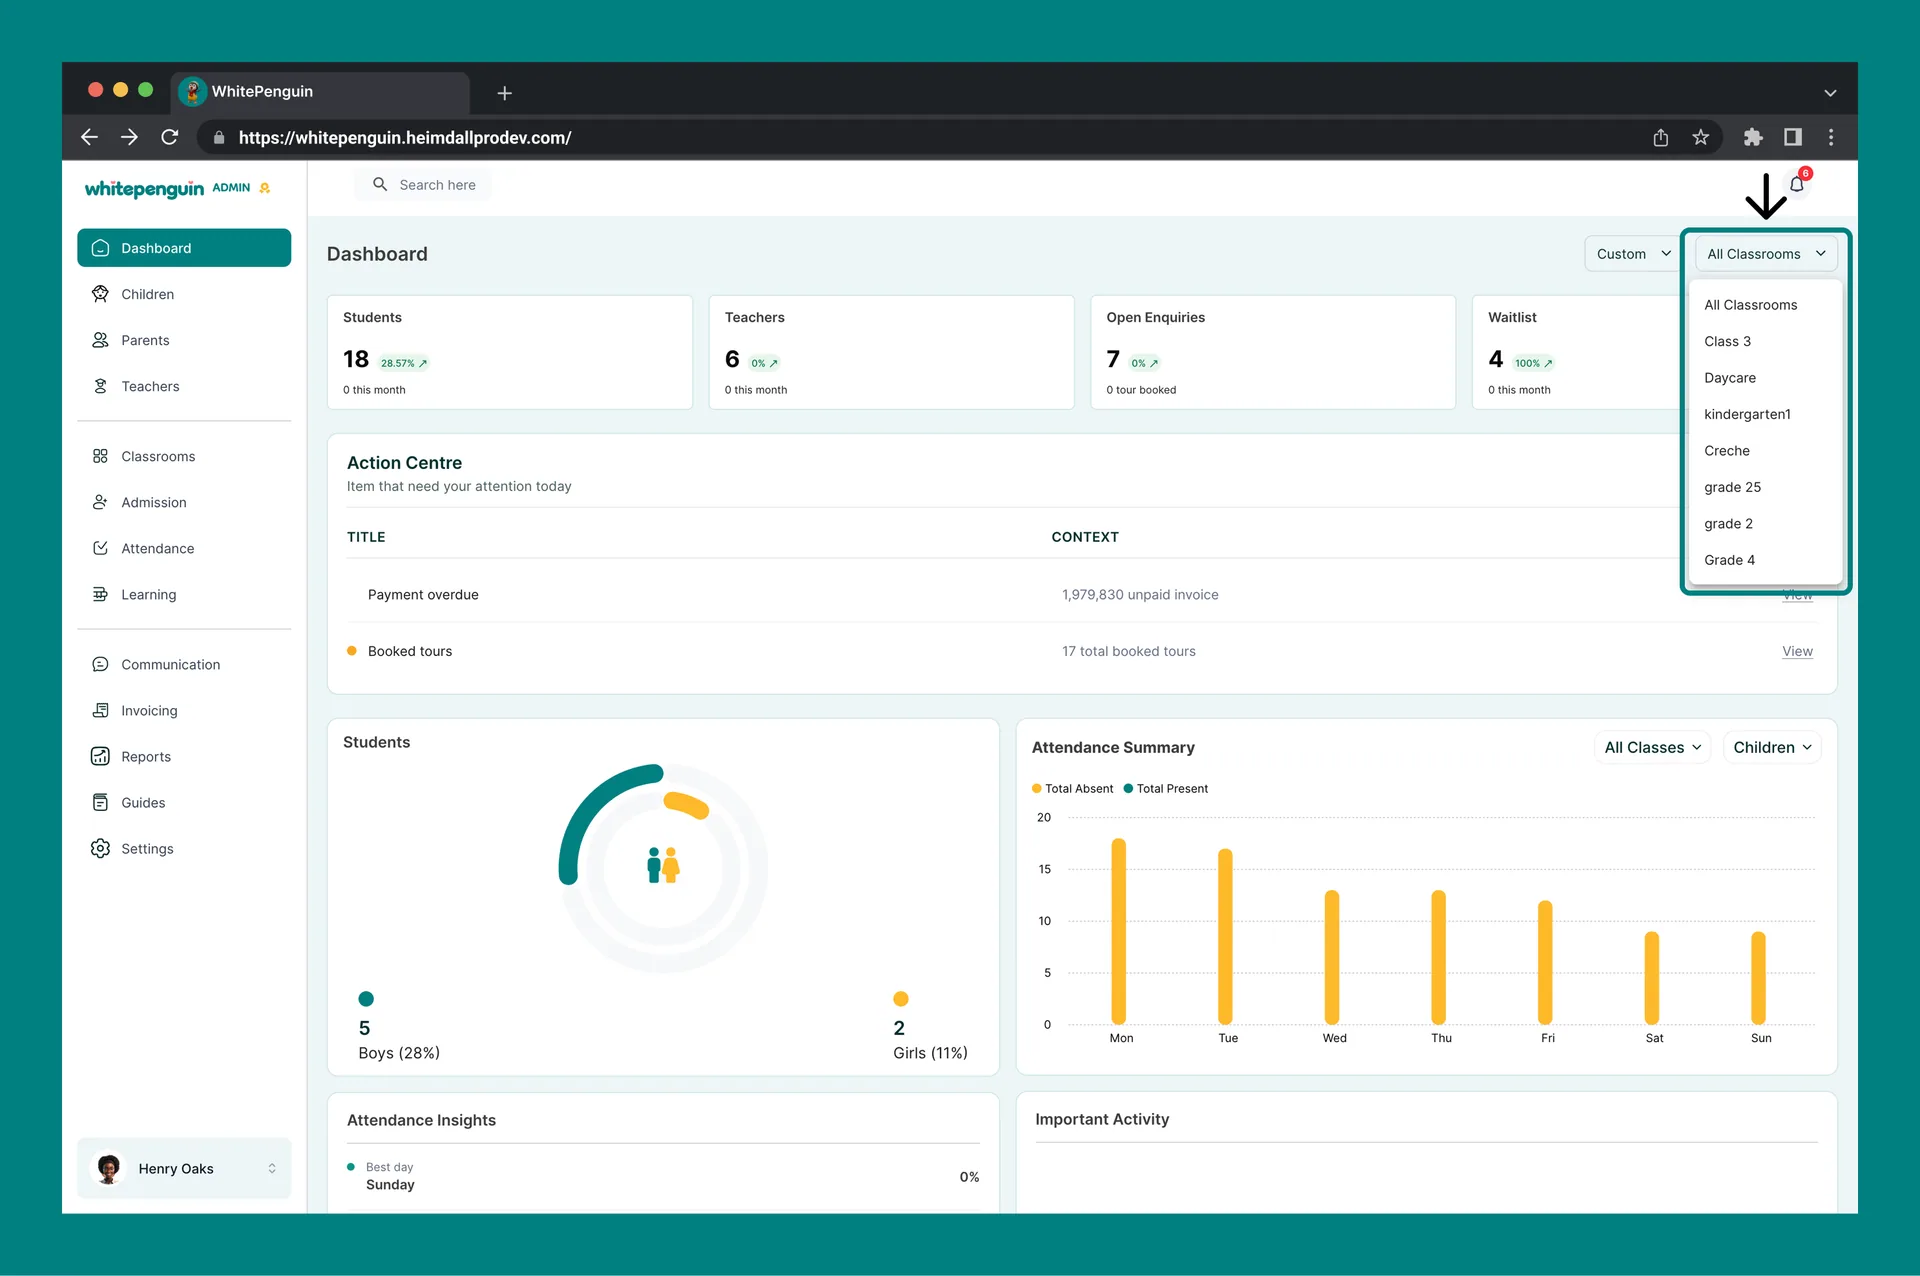Open the Invoicing page
The width and height of the screenshot is (1920, 1276).
[x=184, y=710]
